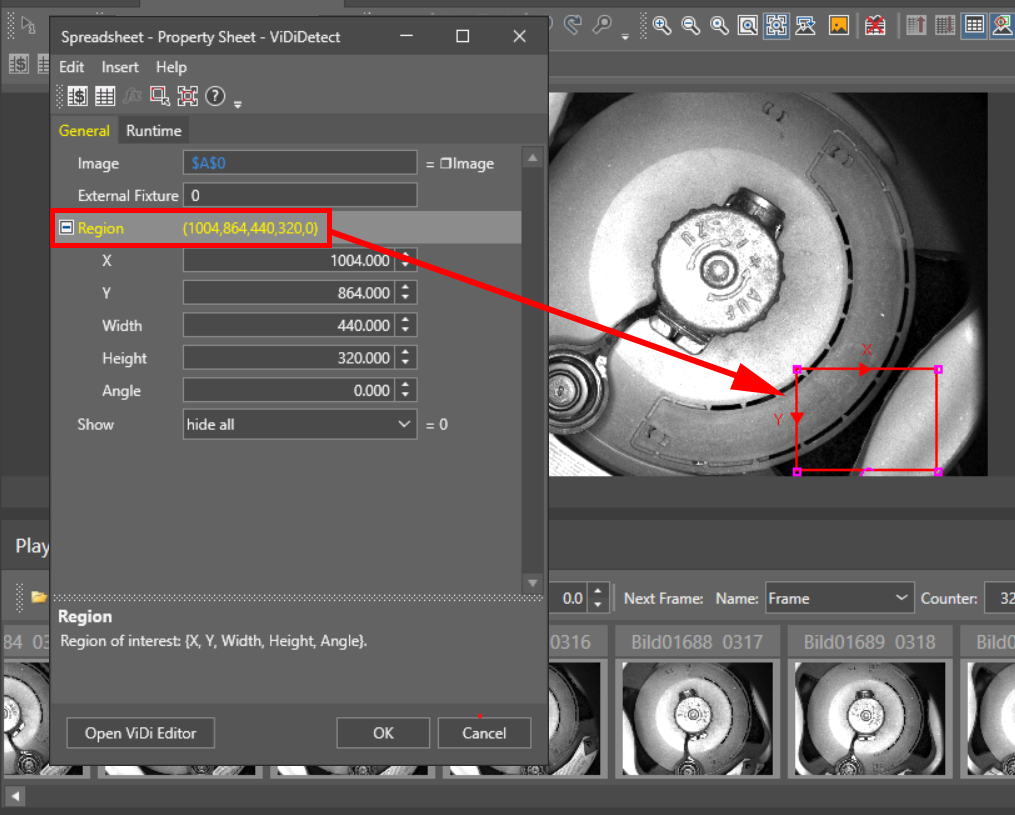This screenshot has width=1015, height=815.
Task: Click the zoom out magnifier icon
Action: coord(690,26)
